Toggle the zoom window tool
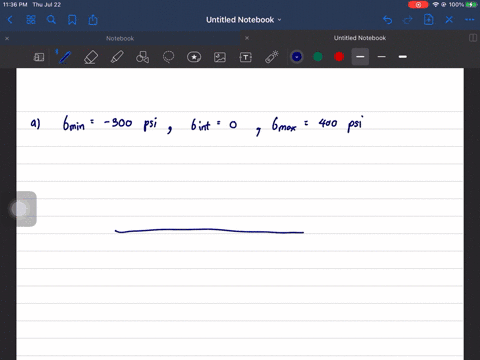This screenshot has height=360, width=480. [39, 57]
